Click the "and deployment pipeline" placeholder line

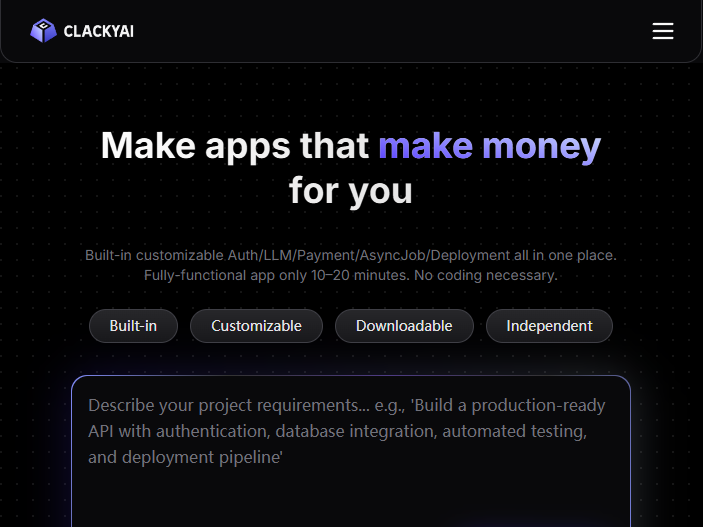[x=185, y=458]
